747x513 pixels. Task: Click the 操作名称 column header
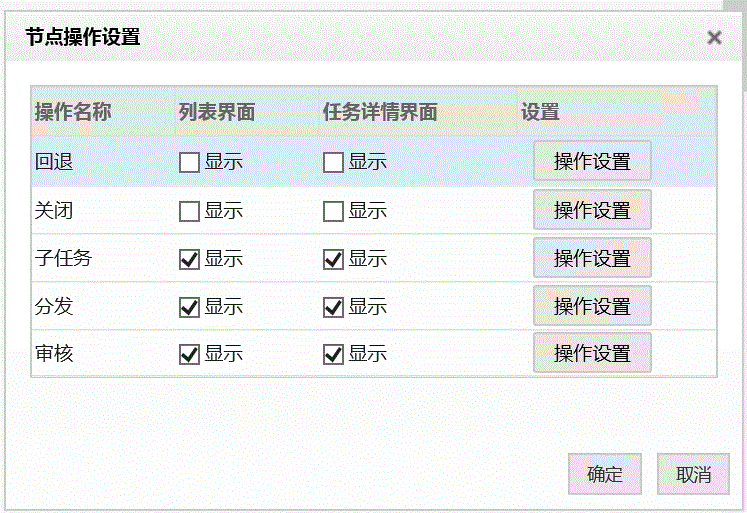coord(73,112)
